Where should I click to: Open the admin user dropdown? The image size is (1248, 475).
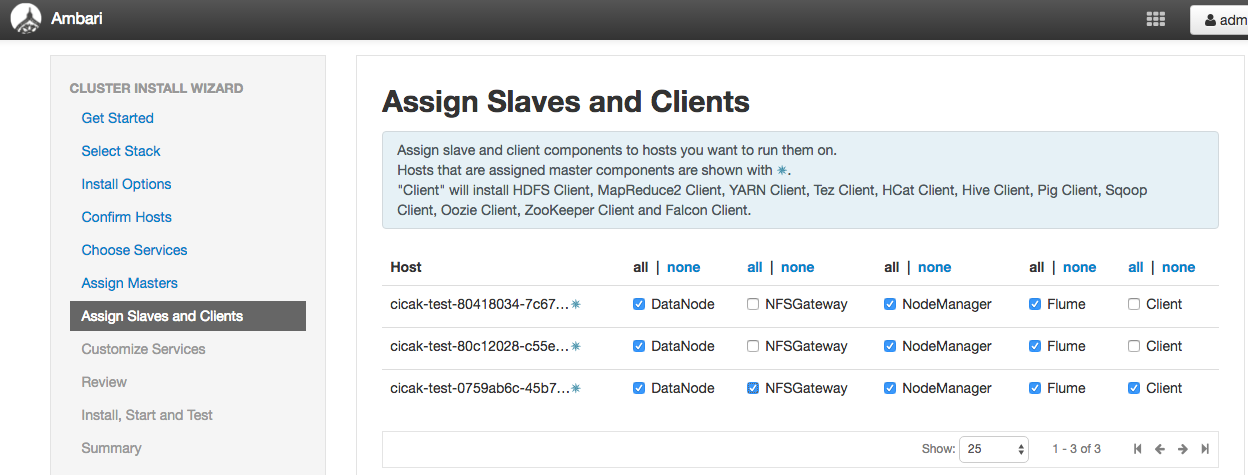(1219, 20)
